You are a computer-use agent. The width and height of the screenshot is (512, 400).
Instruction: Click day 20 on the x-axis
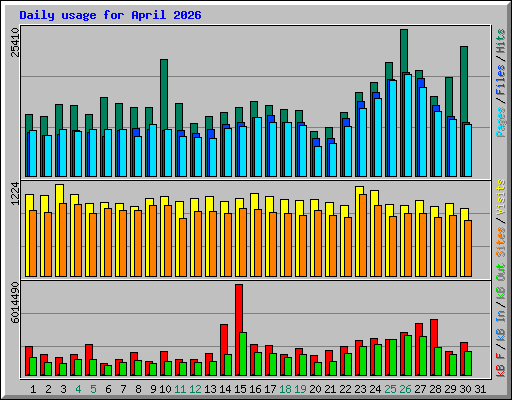pos(315,389)
